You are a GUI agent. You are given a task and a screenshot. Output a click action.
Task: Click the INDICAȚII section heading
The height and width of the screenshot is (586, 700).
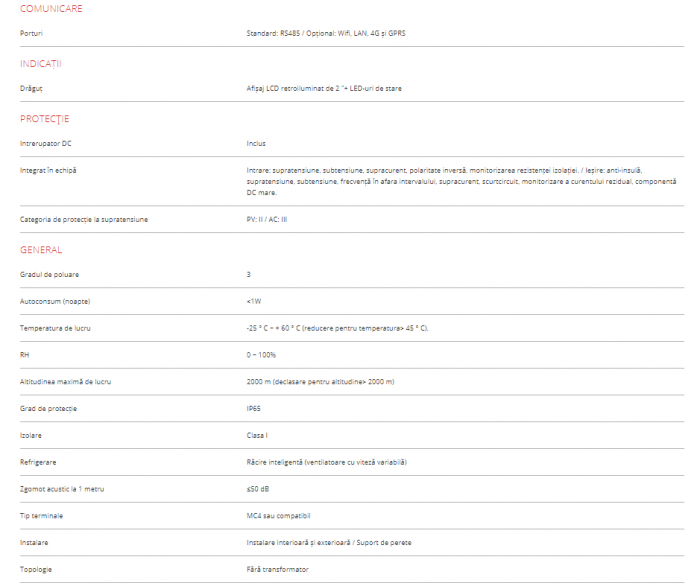click(41, 64)
